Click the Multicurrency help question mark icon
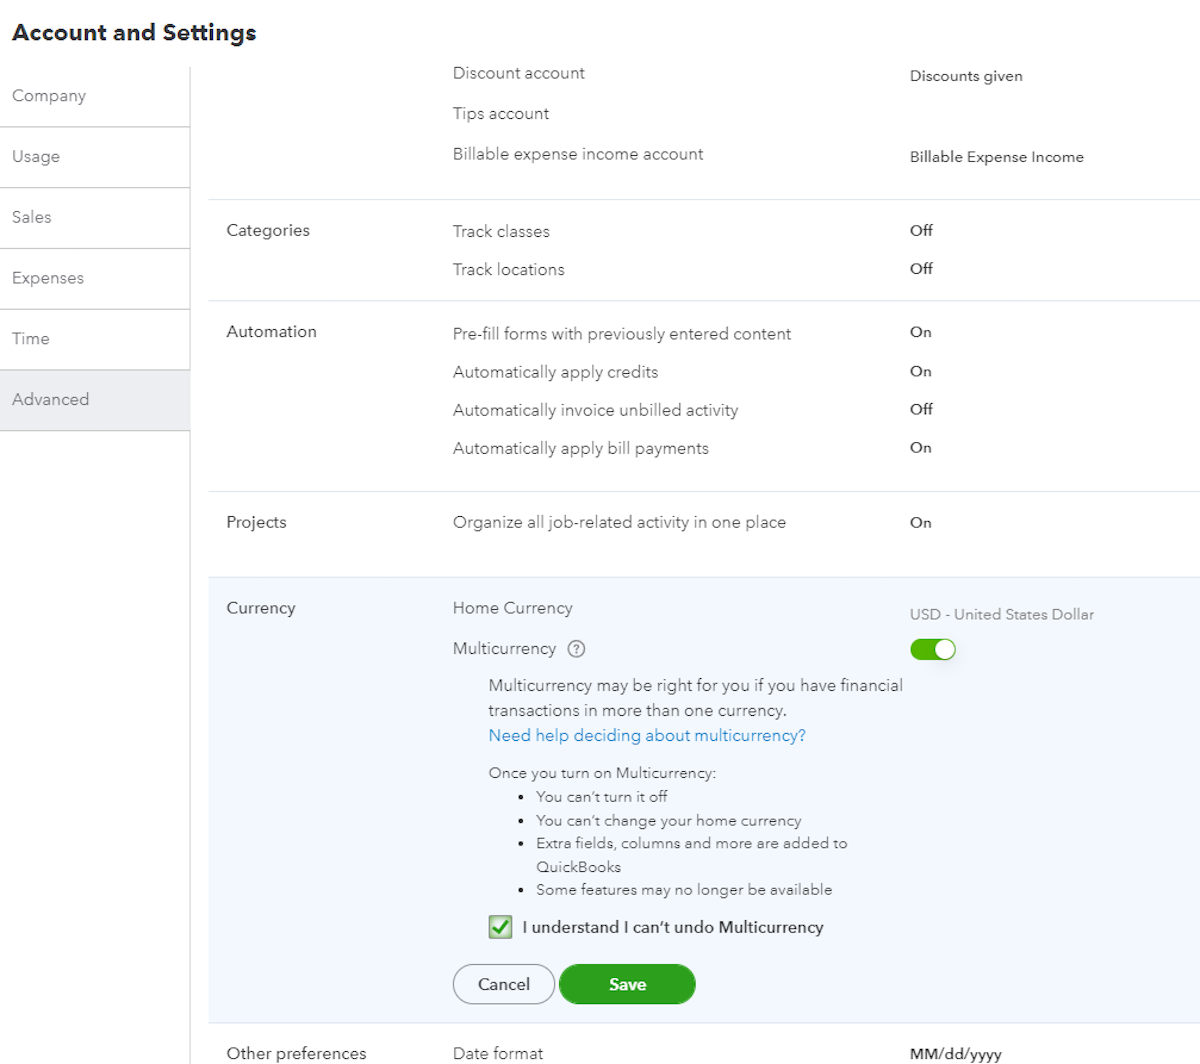Viewport: 1200px width, 1064px height. click(x=576, y=649)
